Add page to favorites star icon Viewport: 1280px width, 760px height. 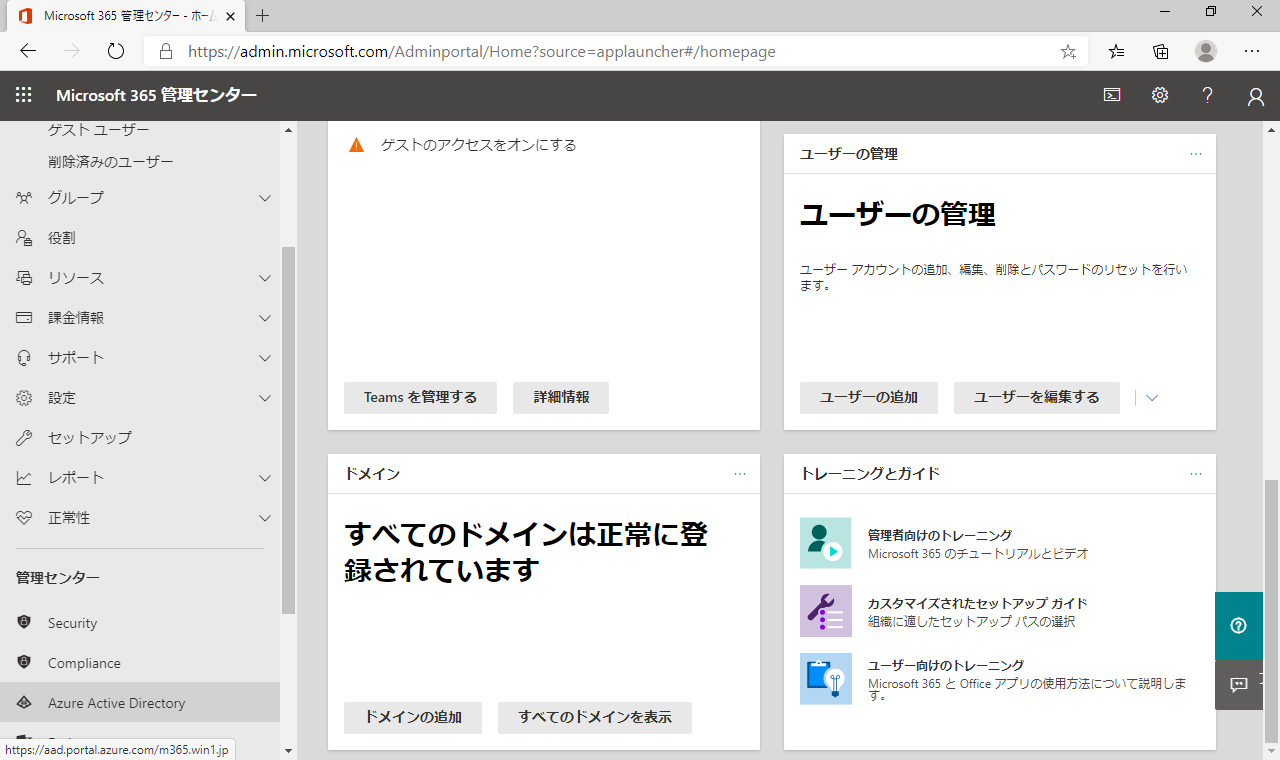(x=1068, y=51)
